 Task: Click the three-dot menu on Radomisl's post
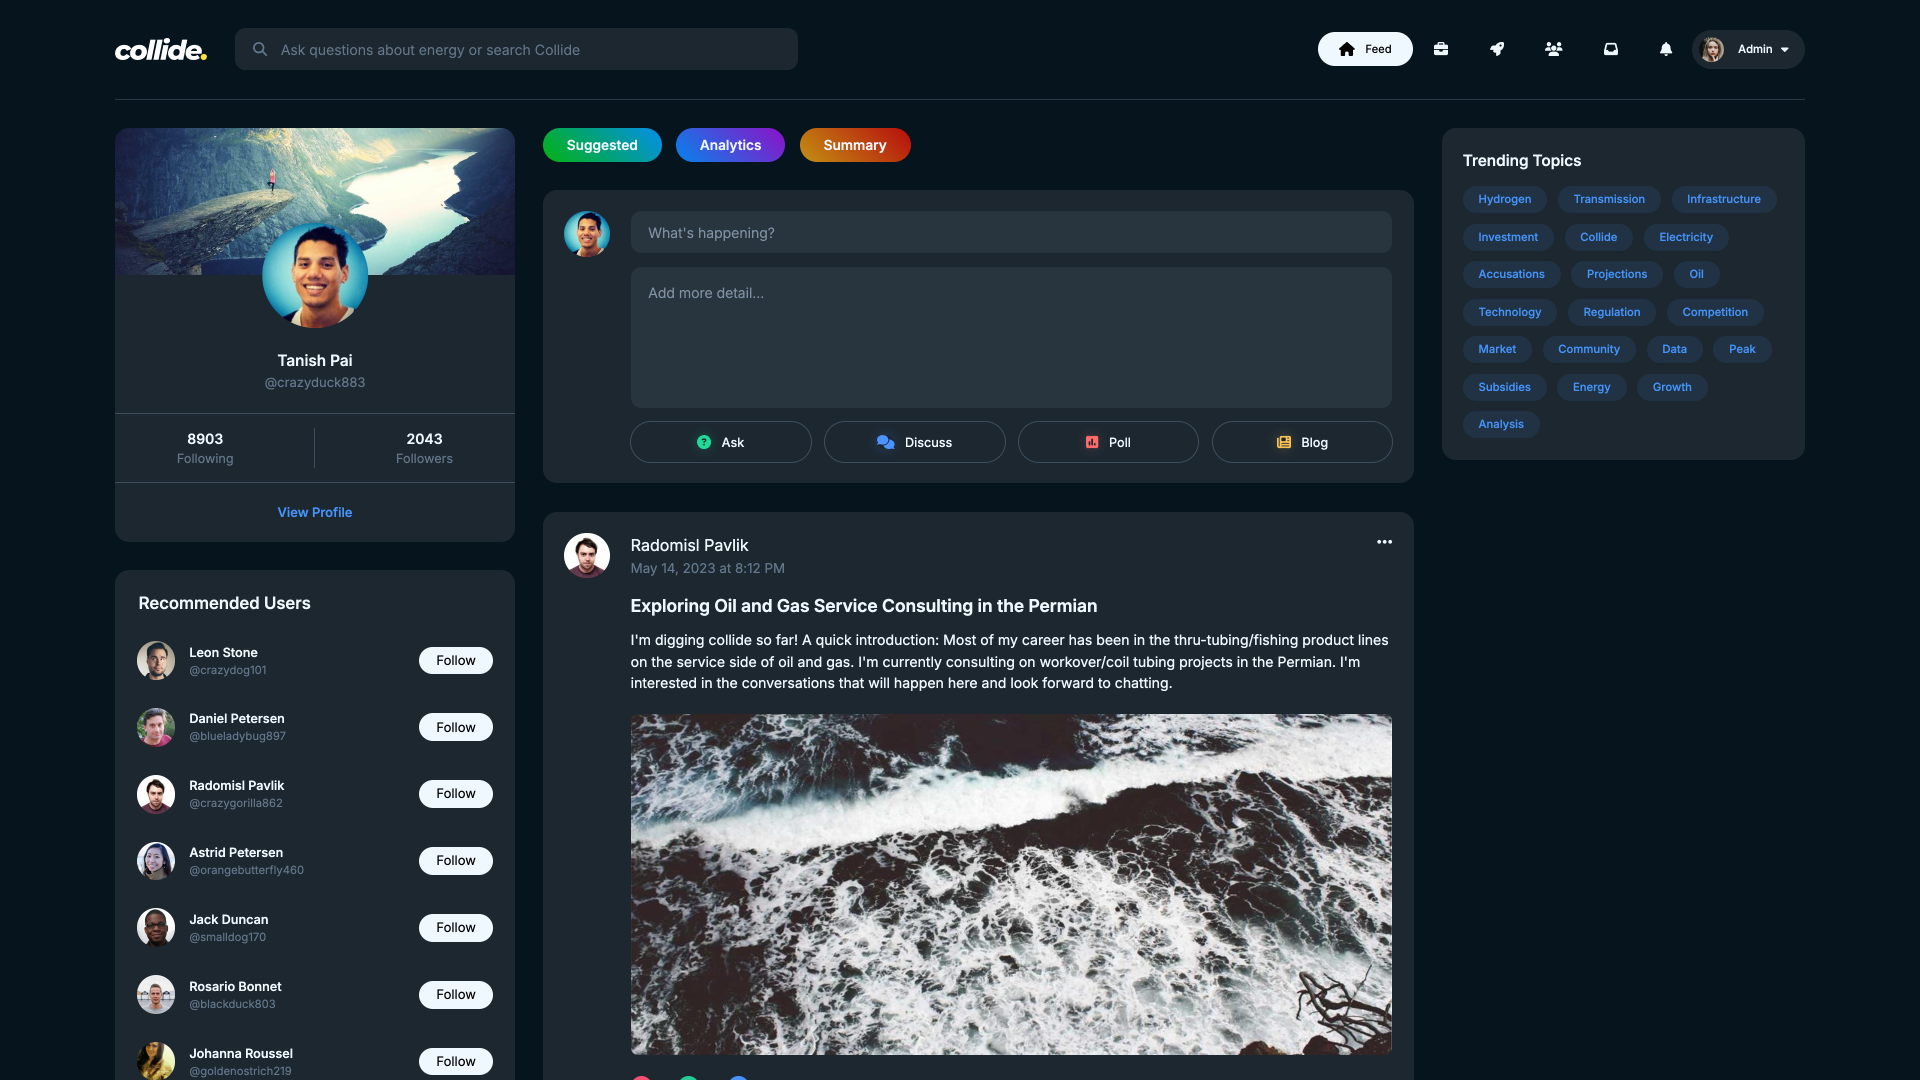pyautogui.click(x=1384, y=542)
